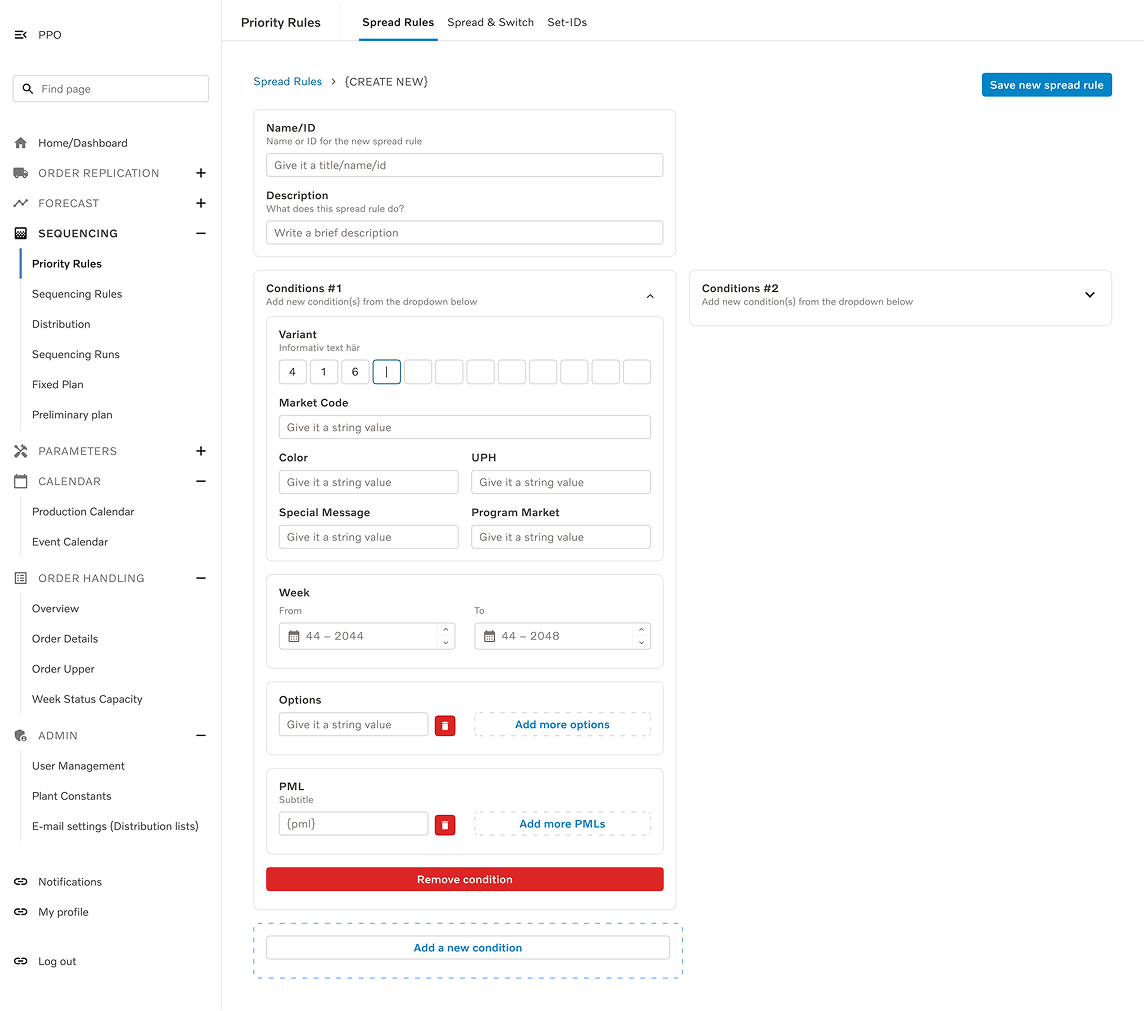Viewport: 1144px width, 1011px height.
Task: Click the Sequencing grid icon
Action: pos(20,233)
